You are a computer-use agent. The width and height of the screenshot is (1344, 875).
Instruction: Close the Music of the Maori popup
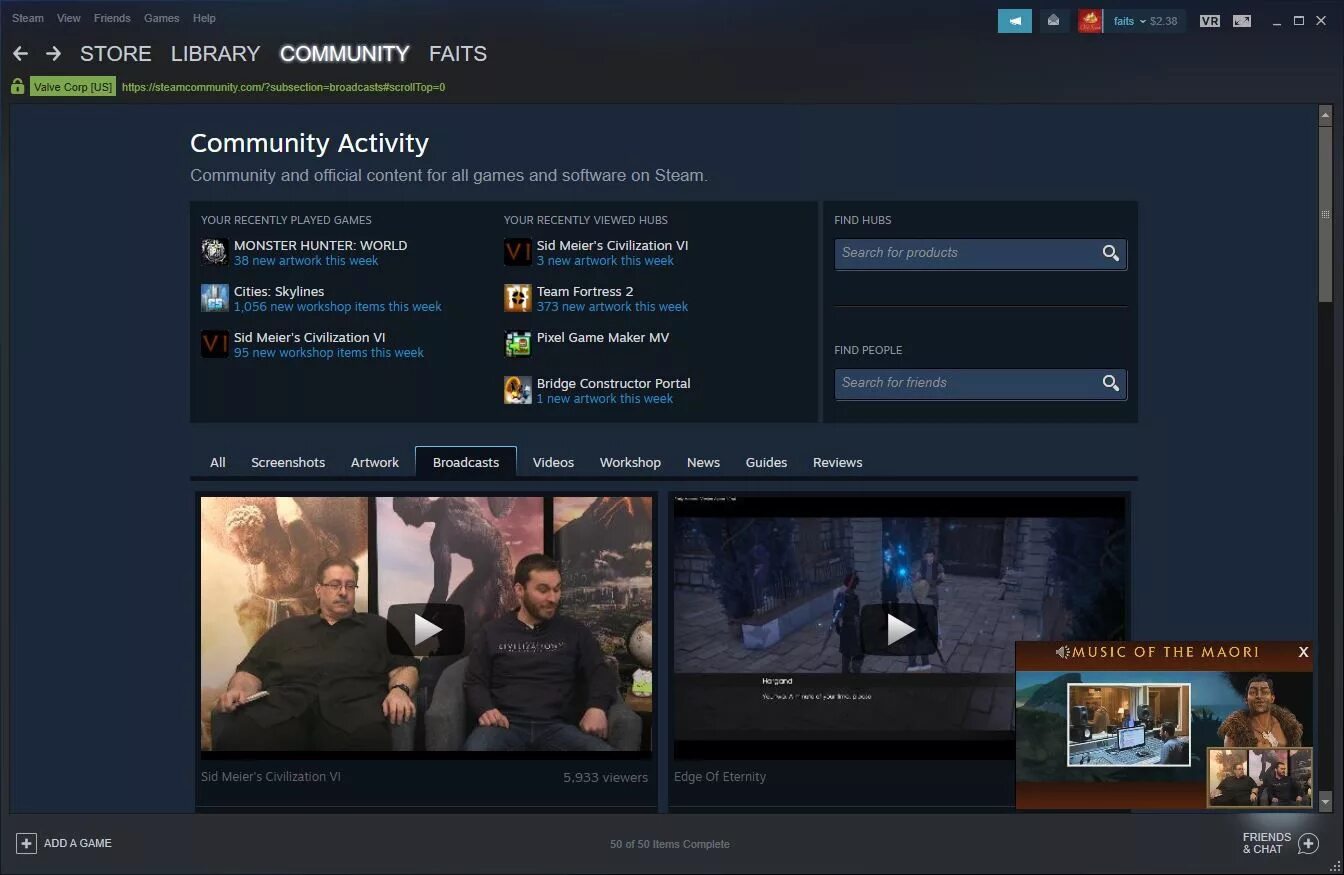click(x=1303, y=652)
